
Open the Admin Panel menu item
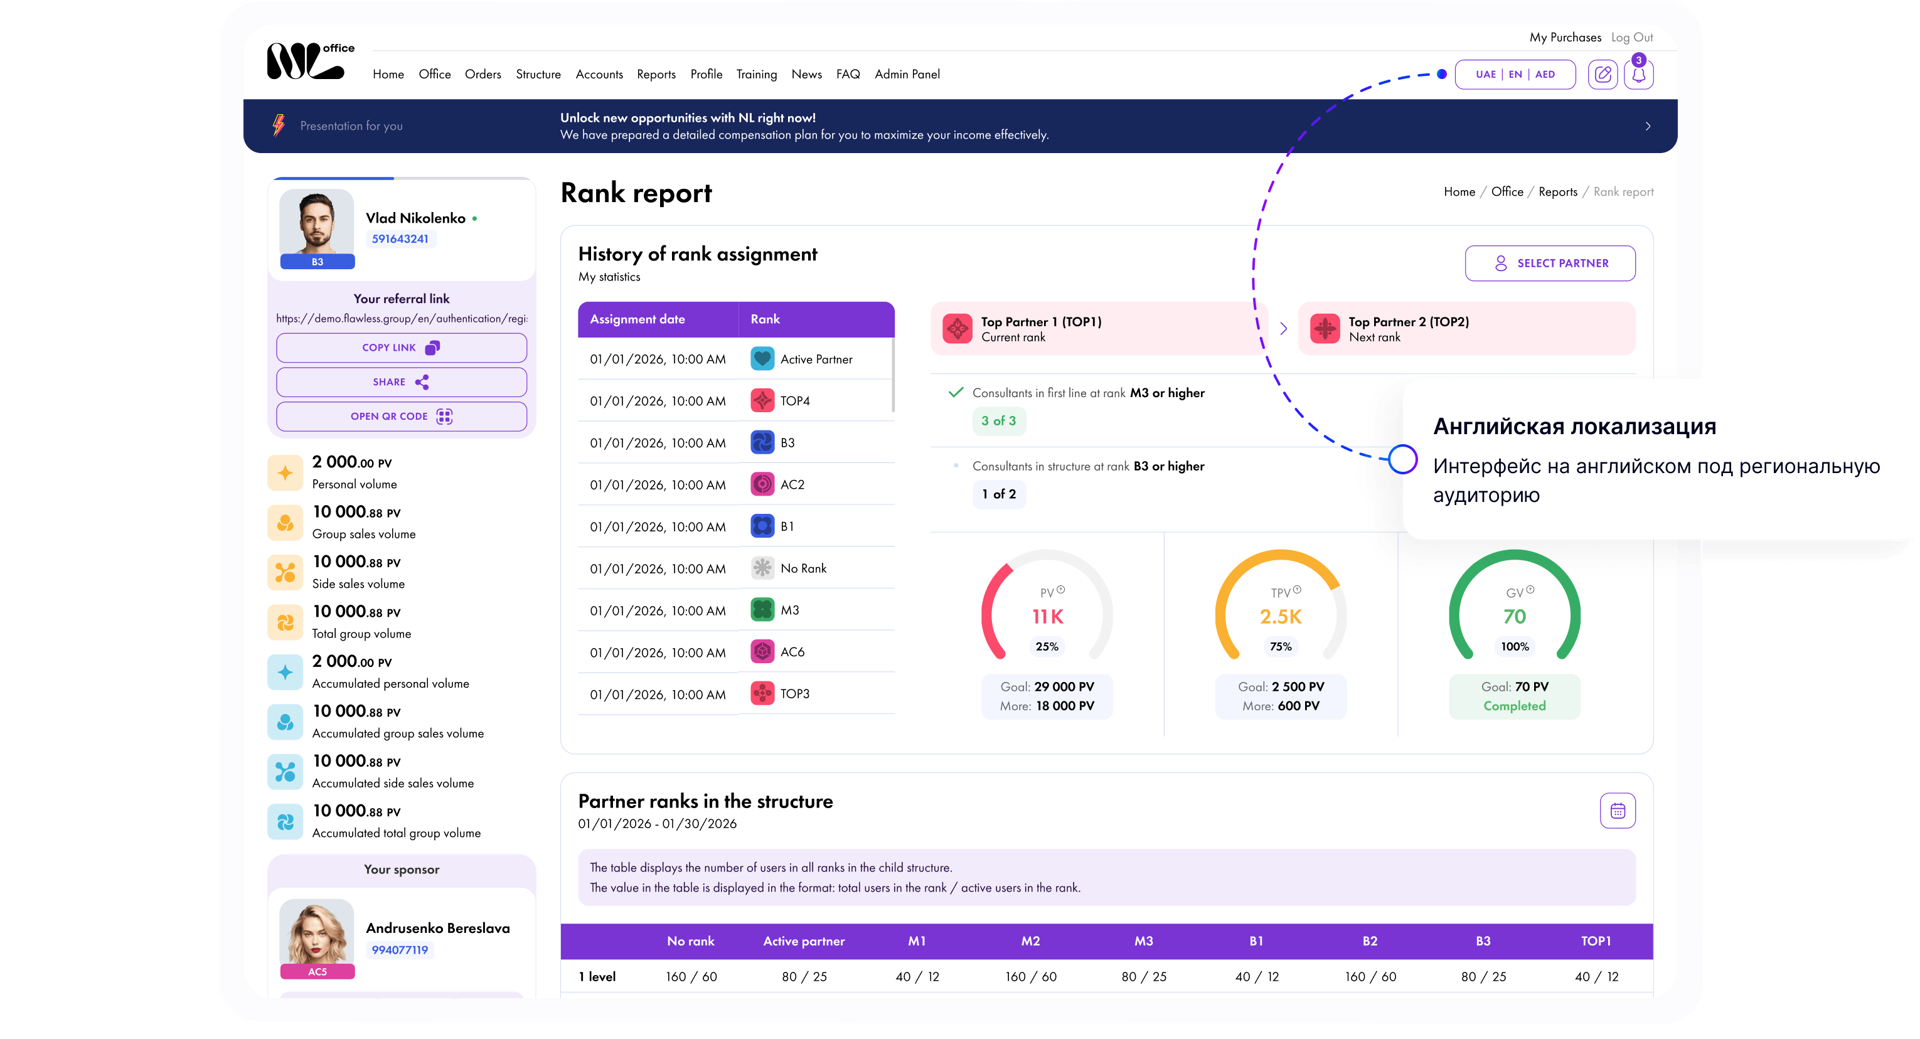click(x=907, y=75)
